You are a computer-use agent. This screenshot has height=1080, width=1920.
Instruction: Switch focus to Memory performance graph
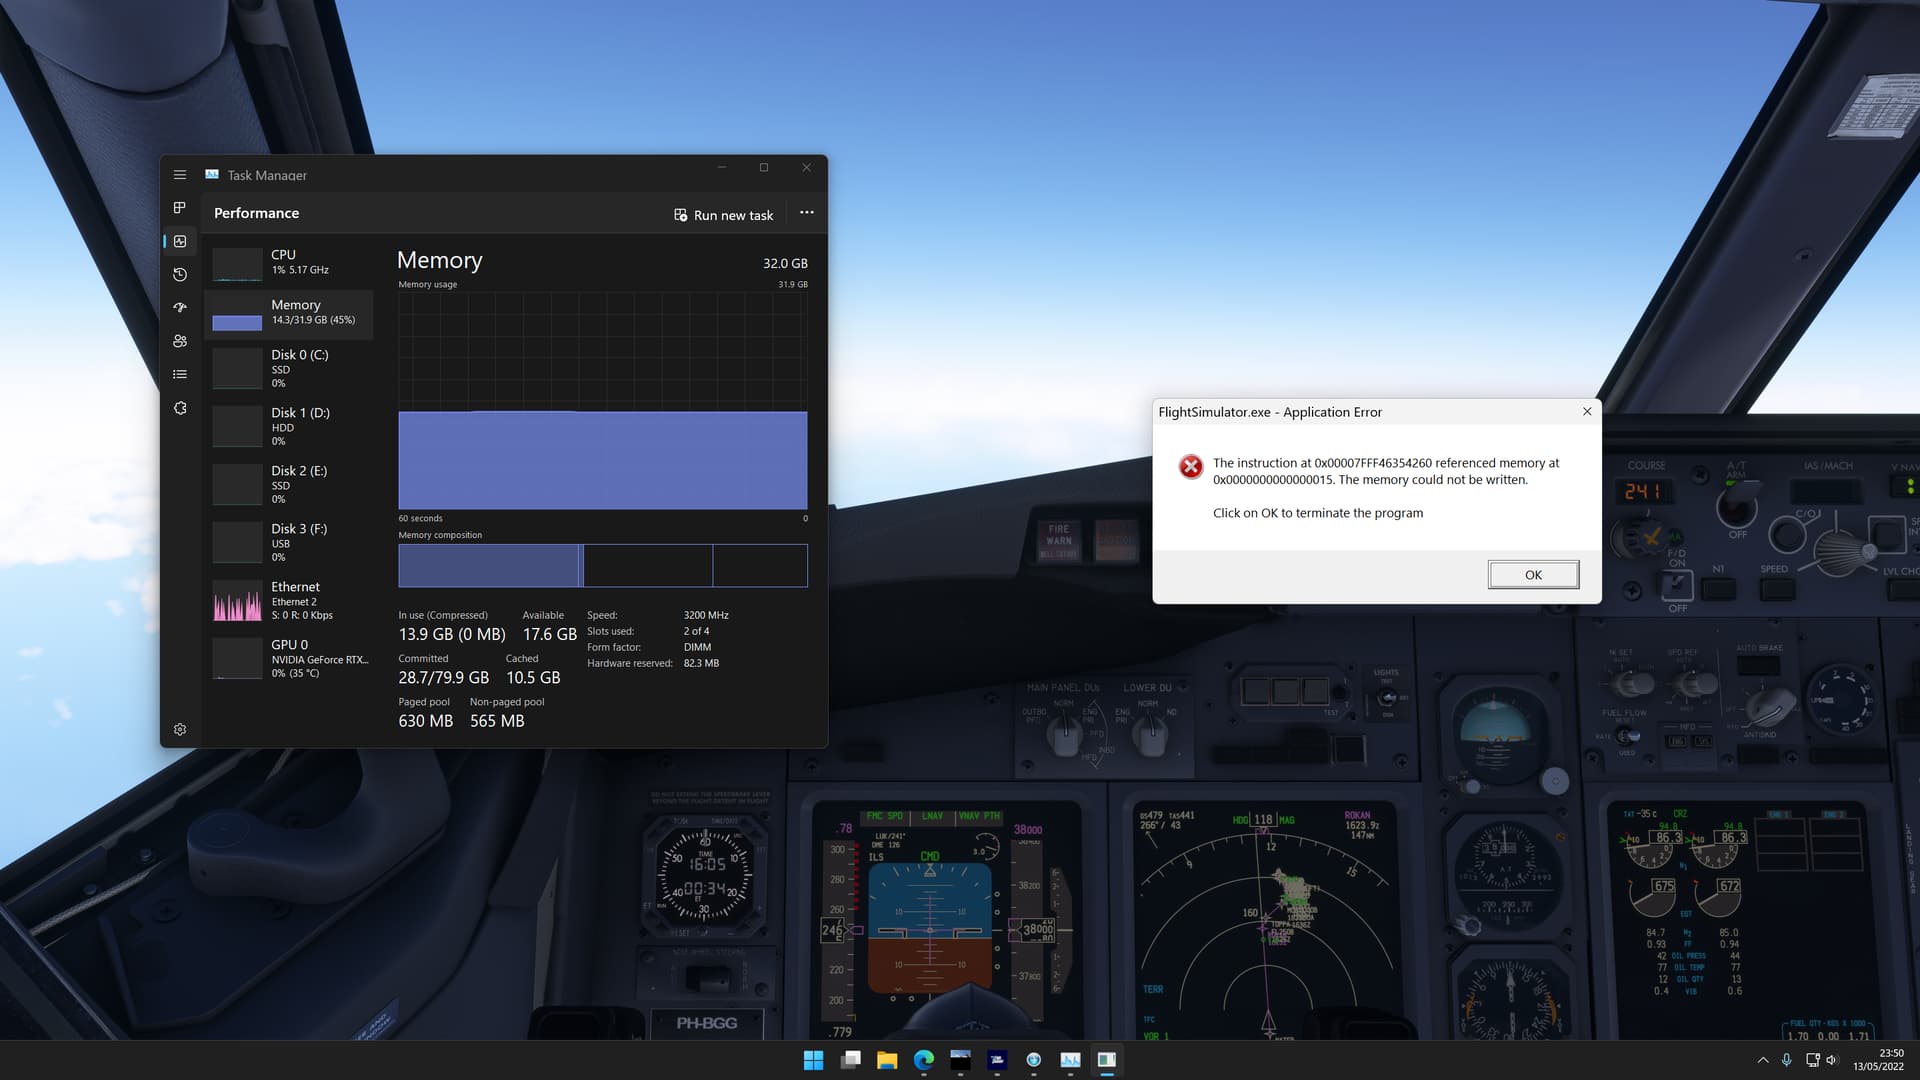pyautogui.click(x=290, y=315)
